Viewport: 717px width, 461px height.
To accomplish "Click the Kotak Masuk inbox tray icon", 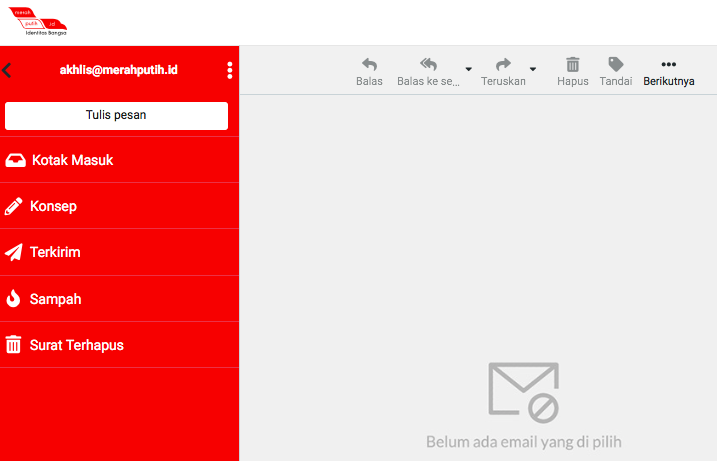I will 16,160.
